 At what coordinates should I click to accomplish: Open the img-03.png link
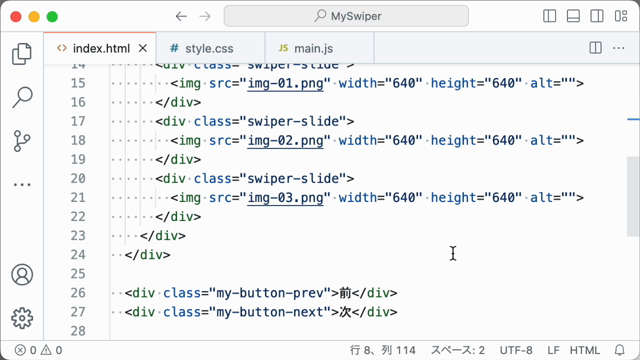[285, 198]
